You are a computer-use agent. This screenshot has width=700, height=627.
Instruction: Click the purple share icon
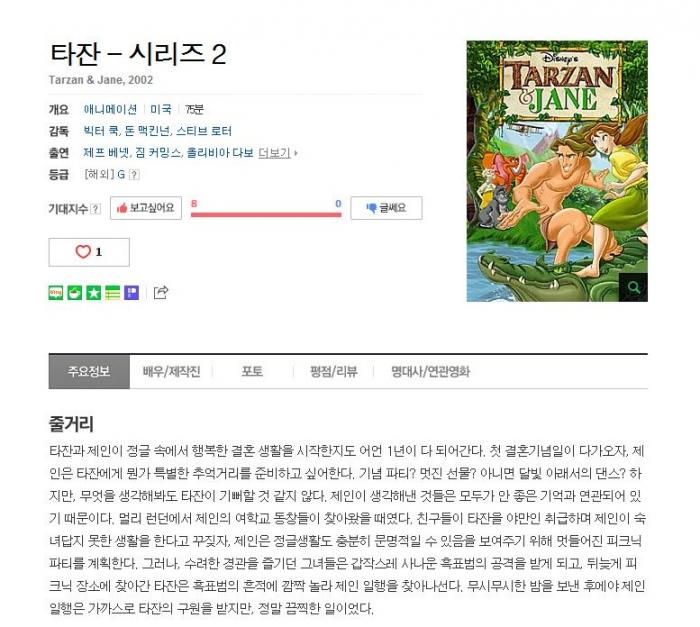132,293
